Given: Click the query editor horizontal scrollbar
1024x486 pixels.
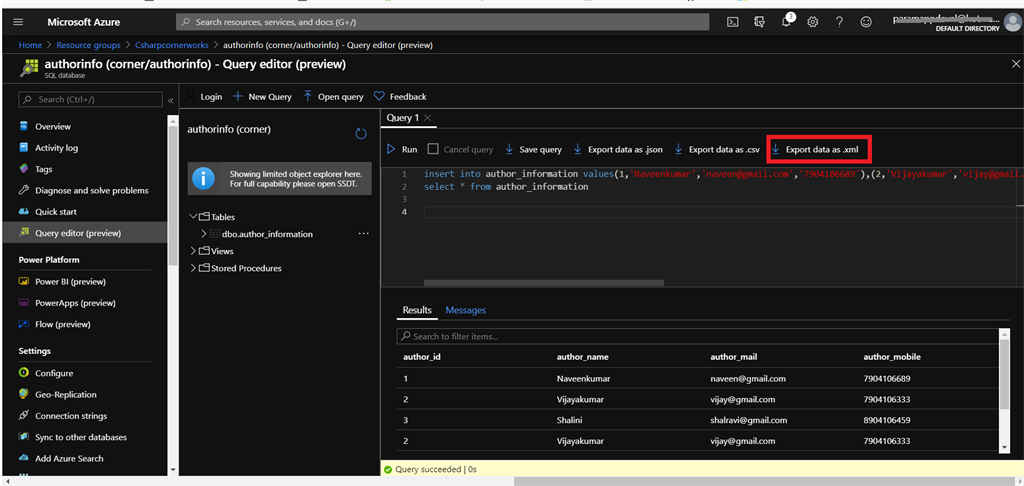Looking at the screenshot, I should point(544,283).
